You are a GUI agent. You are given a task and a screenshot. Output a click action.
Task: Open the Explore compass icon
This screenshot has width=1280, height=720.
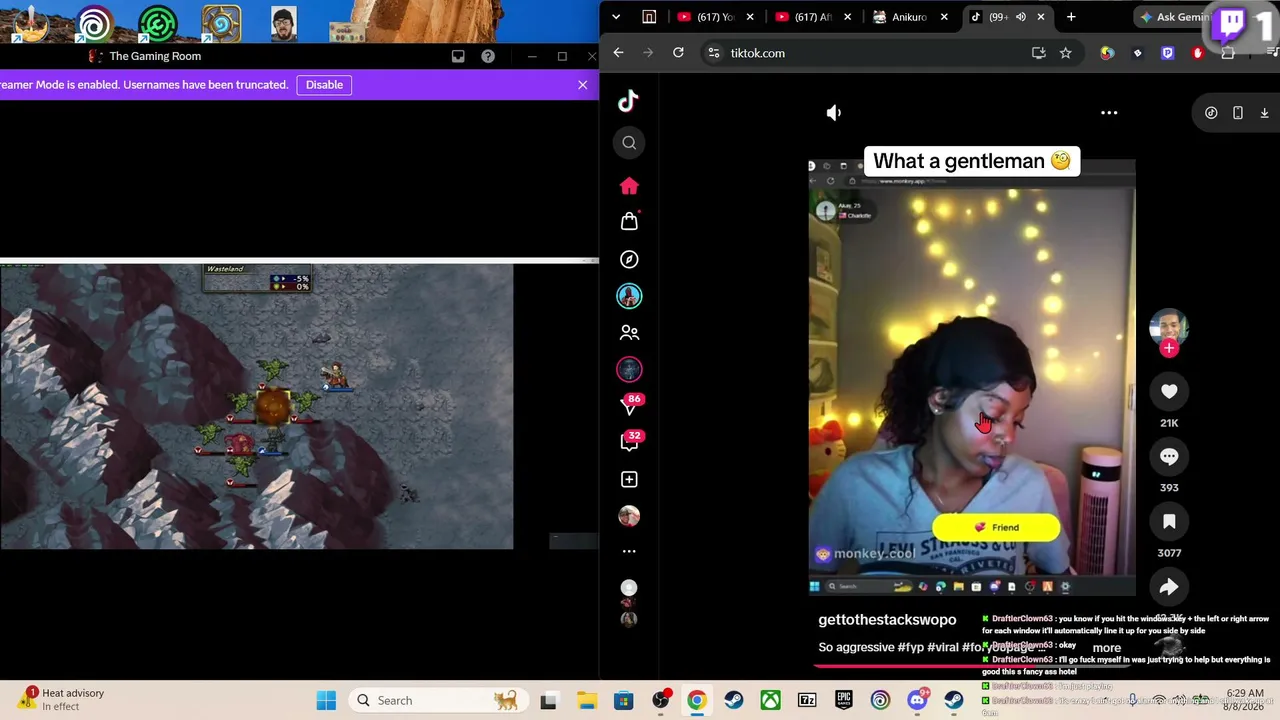(629, 259)
